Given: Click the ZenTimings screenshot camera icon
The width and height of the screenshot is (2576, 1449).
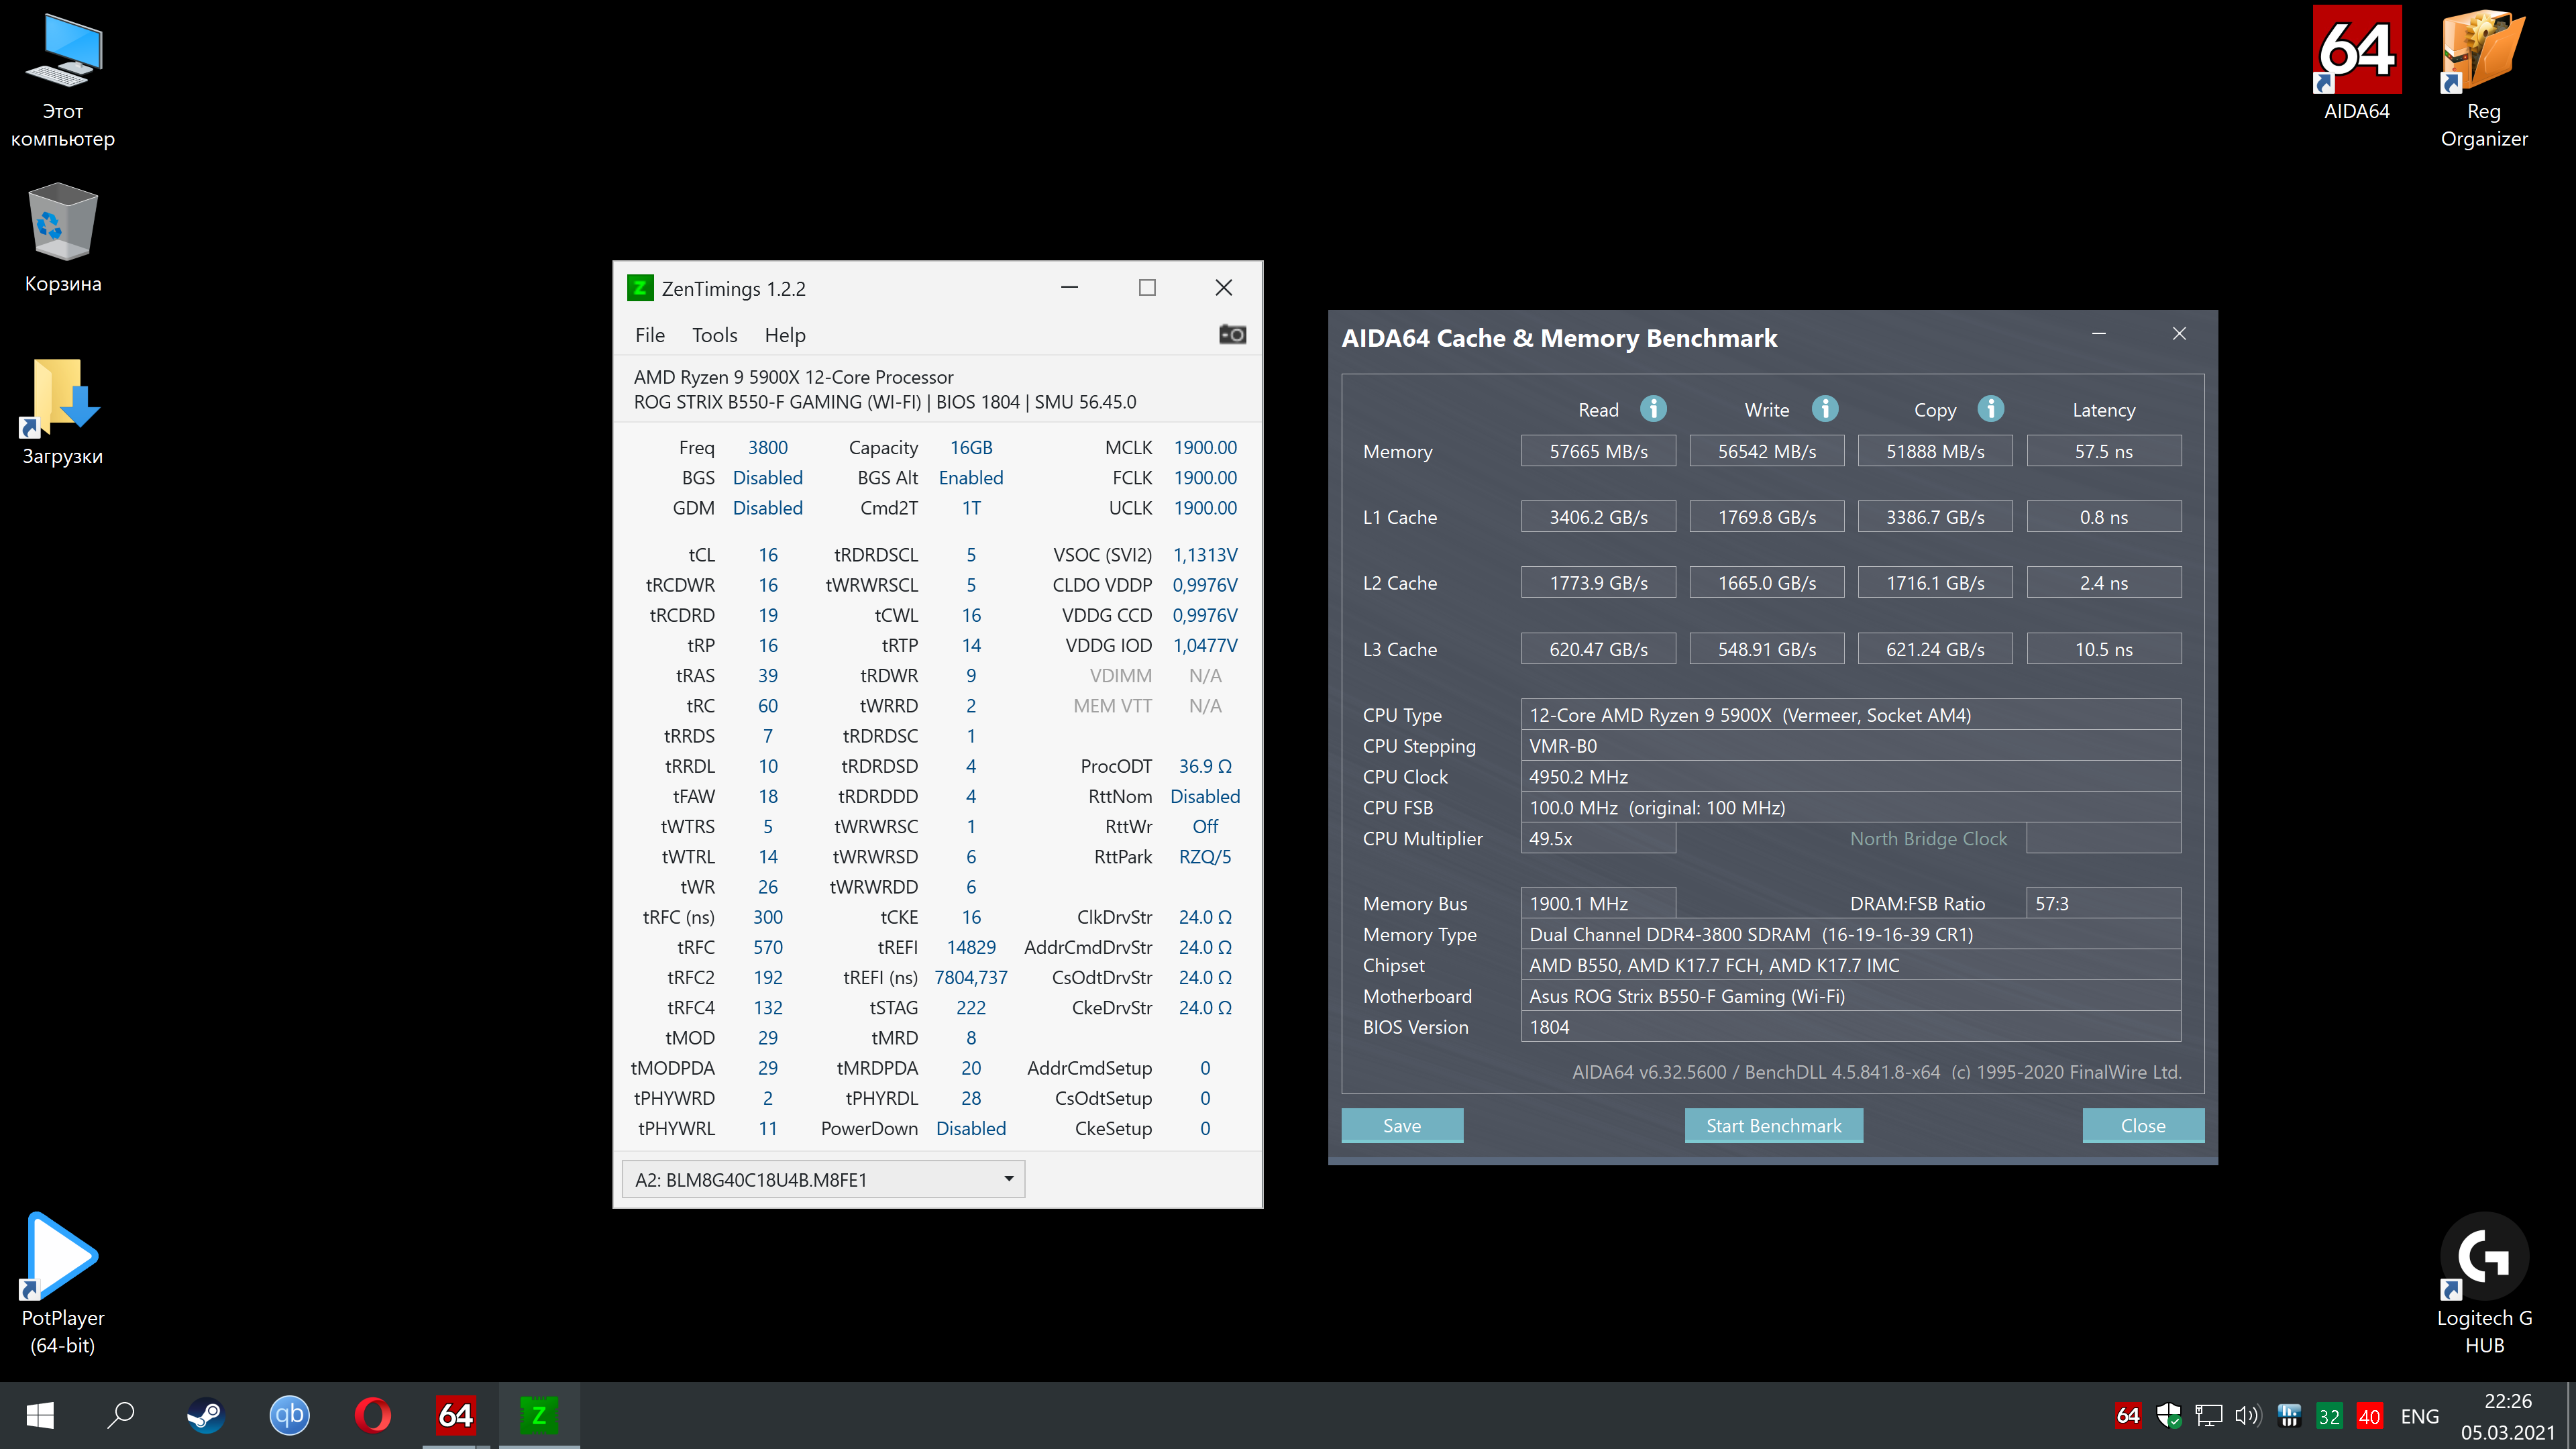Looking at the screenshot, I should pos(1232,335).
